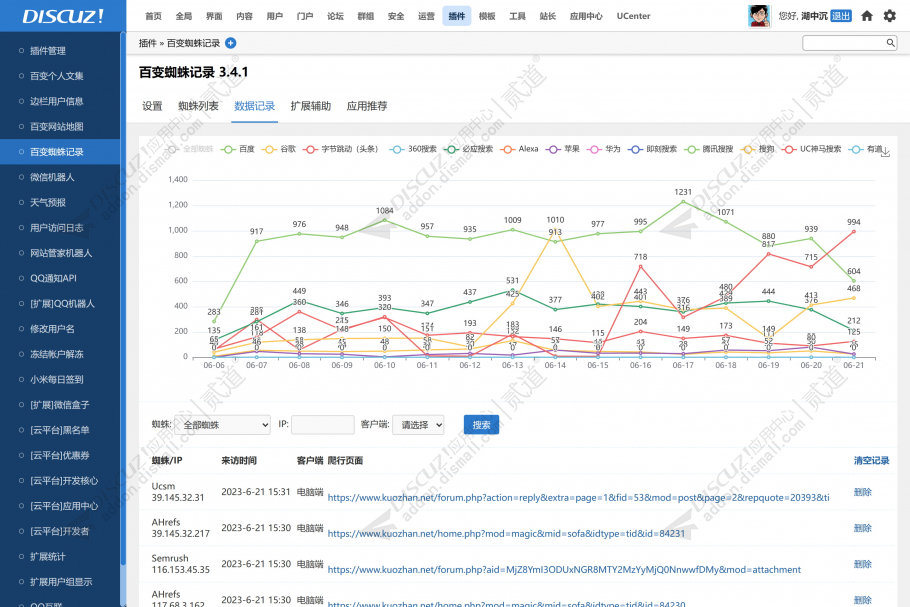Open the Semrush crawled attachment URL

(x=564, y=570)
